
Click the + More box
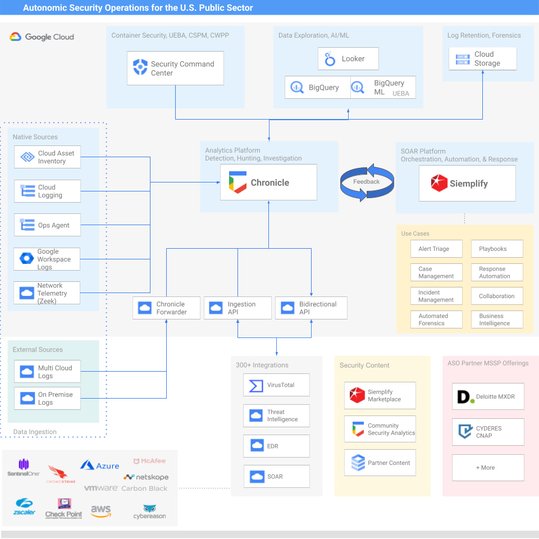[x=488, y=468]
